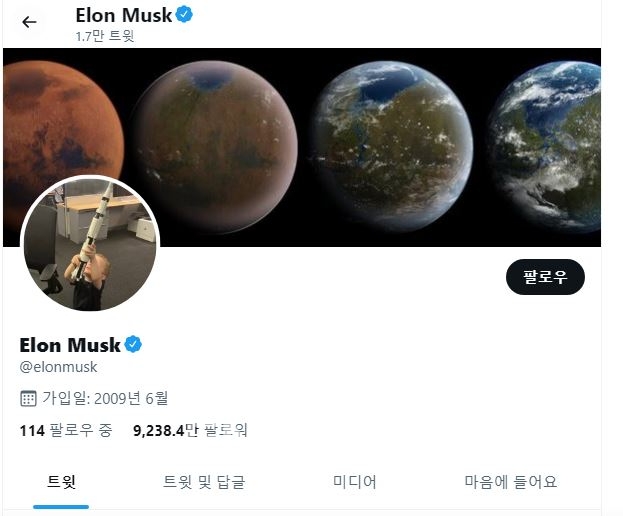Switch to the 트윗 및 답글 tab

click(204, 482)
